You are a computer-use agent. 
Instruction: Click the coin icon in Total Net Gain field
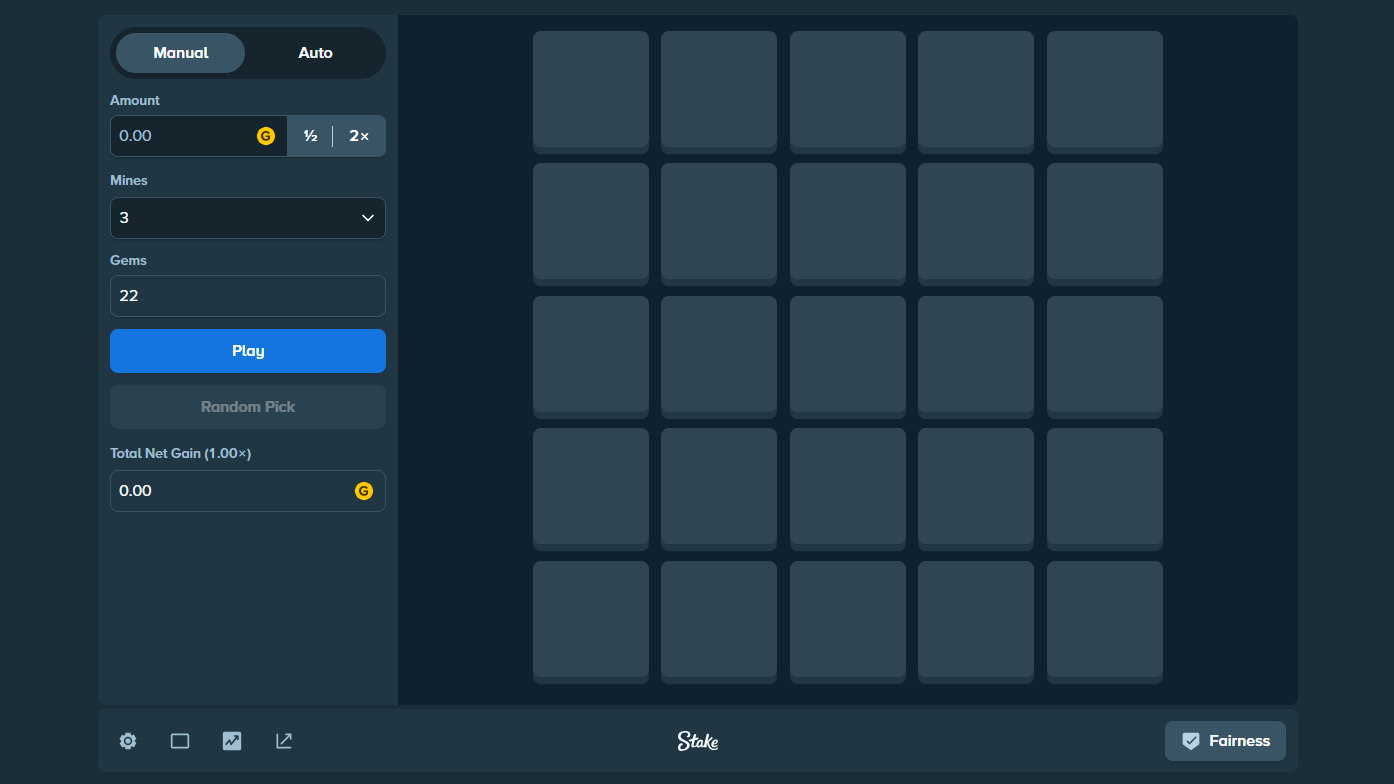pos(364,491)
